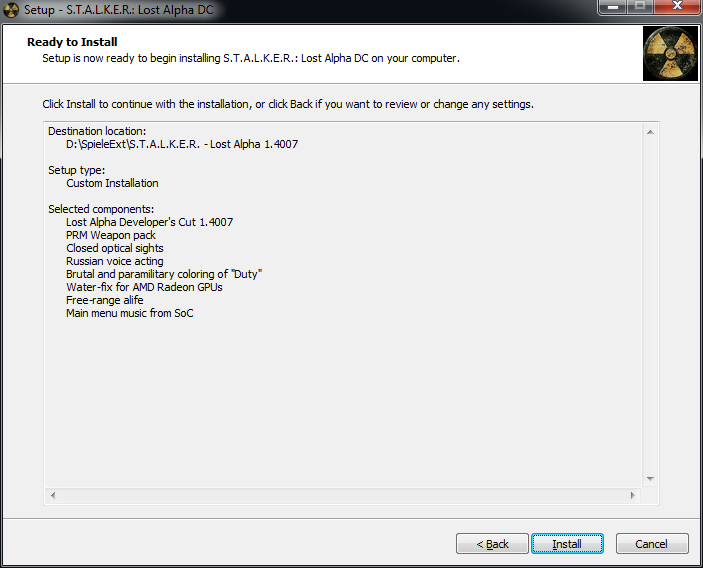The width and height of the screenshot is (703, 568).
Task: Click the S.T.A.L.K.E.R. radiation logo image
Action: point(669,54)
